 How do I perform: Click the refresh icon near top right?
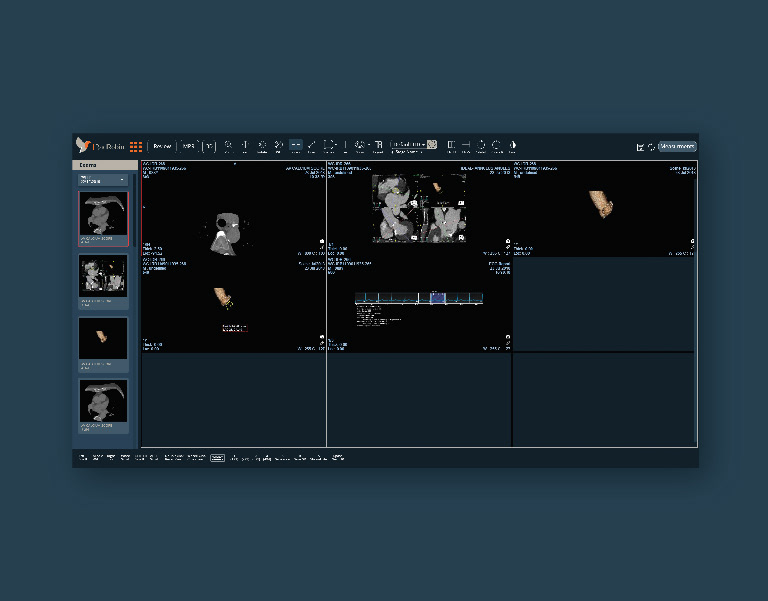click(x=651, y=147)
